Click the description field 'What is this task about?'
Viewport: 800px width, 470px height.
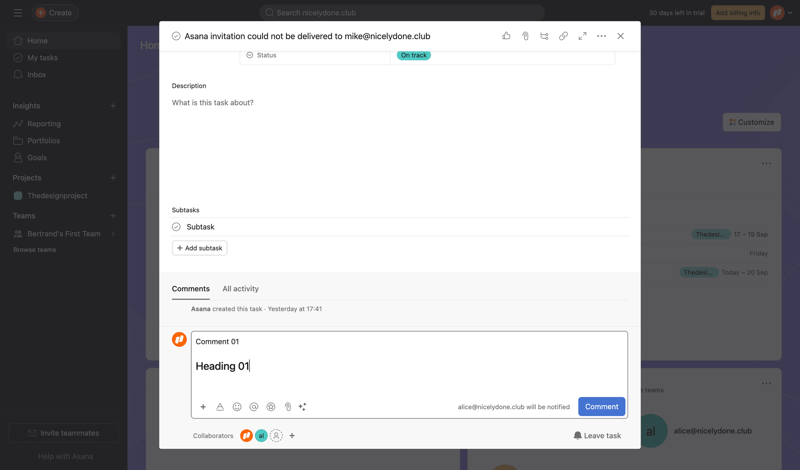click(x=212, y=103)
